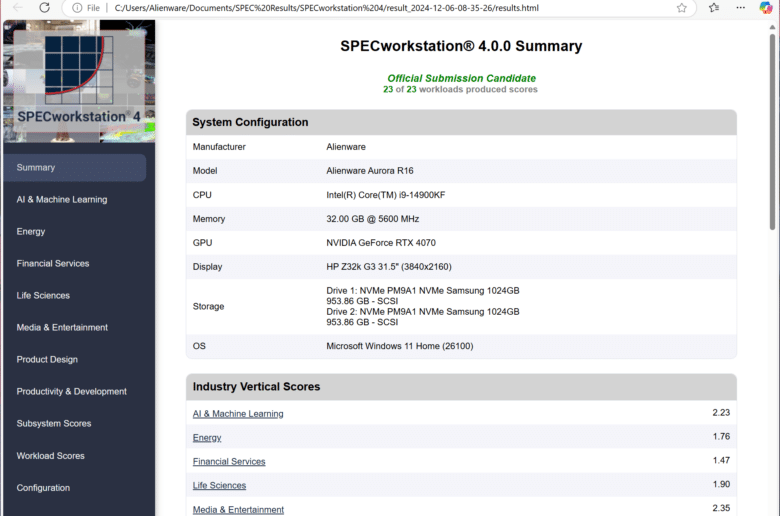This screenshot has height=516, width=780.
Task: Click the SPECworkstation 4.0.0 Summary heading
Action: pyautogui.click(x=461, y=46)
